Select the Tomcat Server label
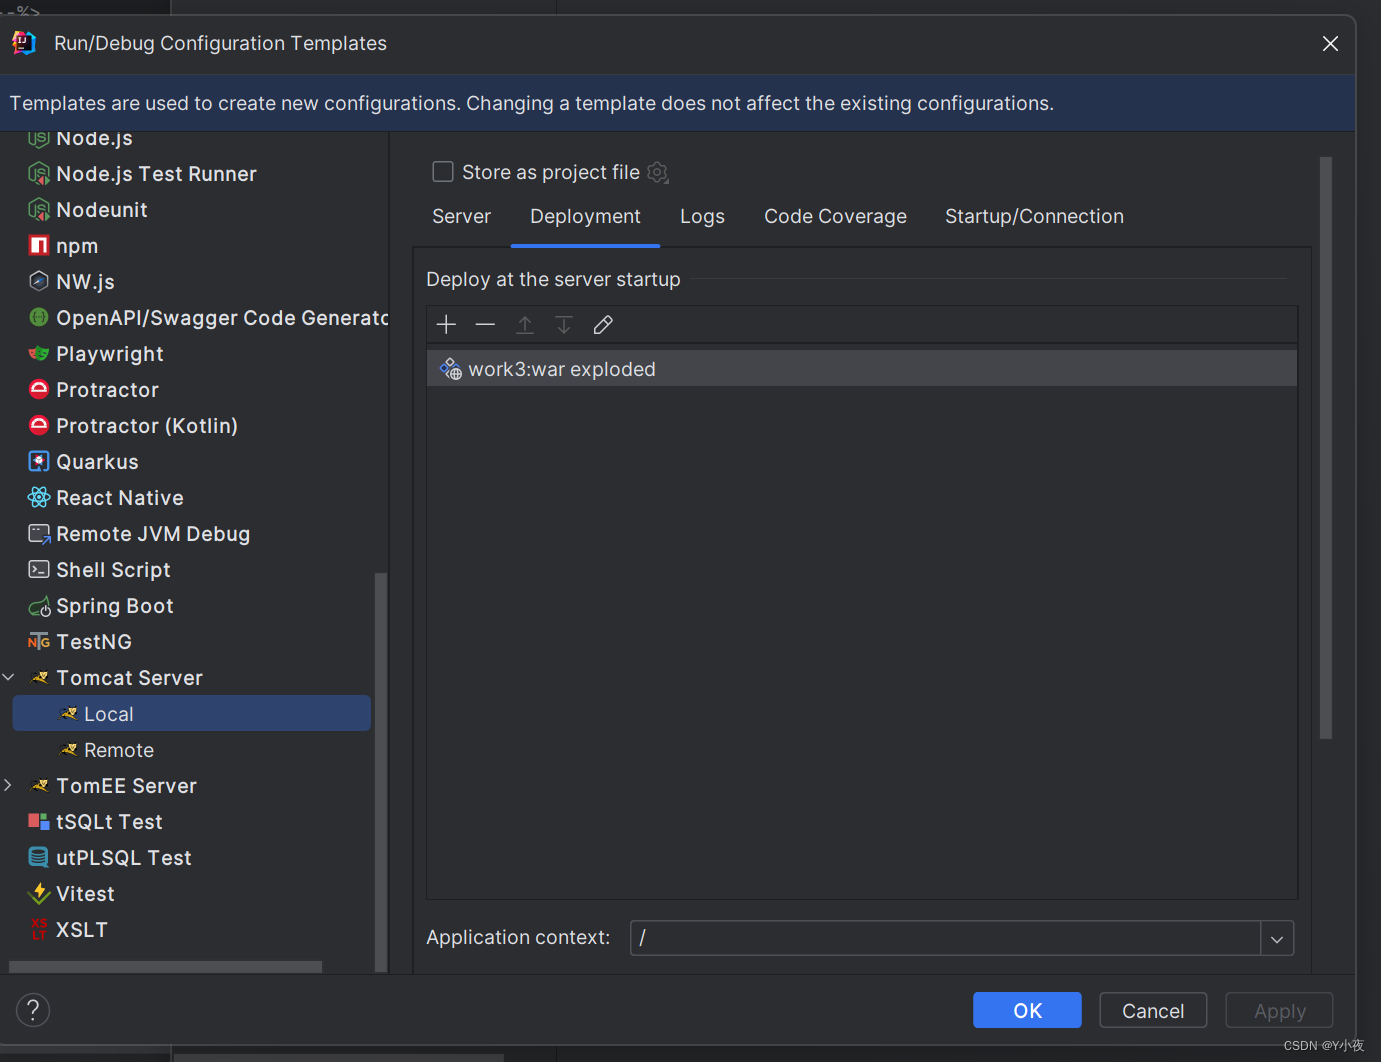The width and height of the screenshot is (1381, 1062). click(x=129, y=677)
